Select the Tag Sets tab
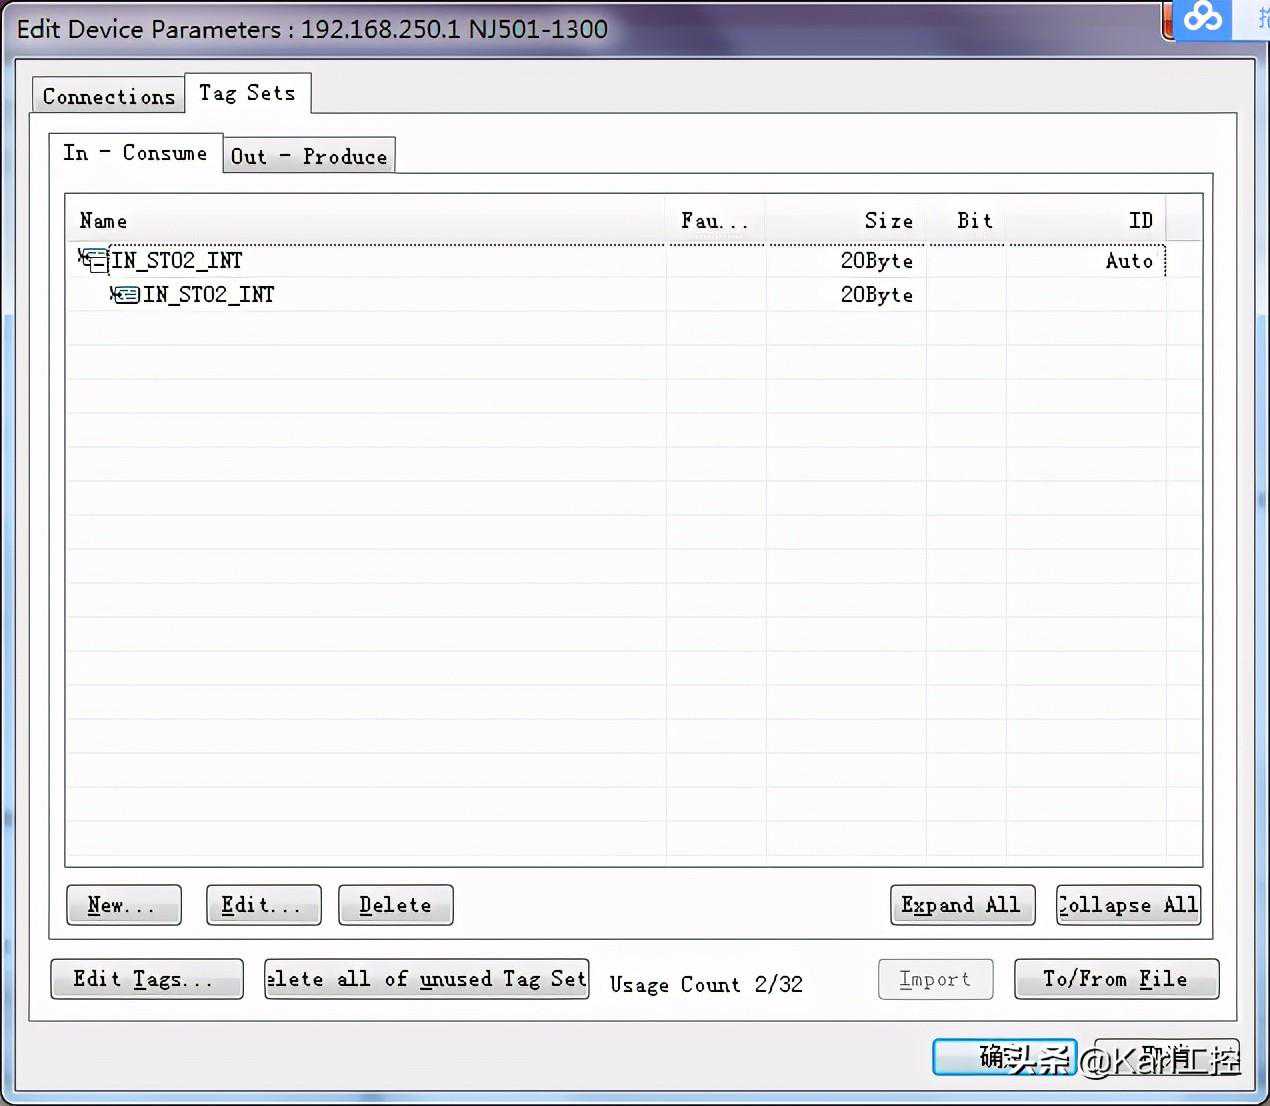The image size is (1270, 1106). coord(247,94)
